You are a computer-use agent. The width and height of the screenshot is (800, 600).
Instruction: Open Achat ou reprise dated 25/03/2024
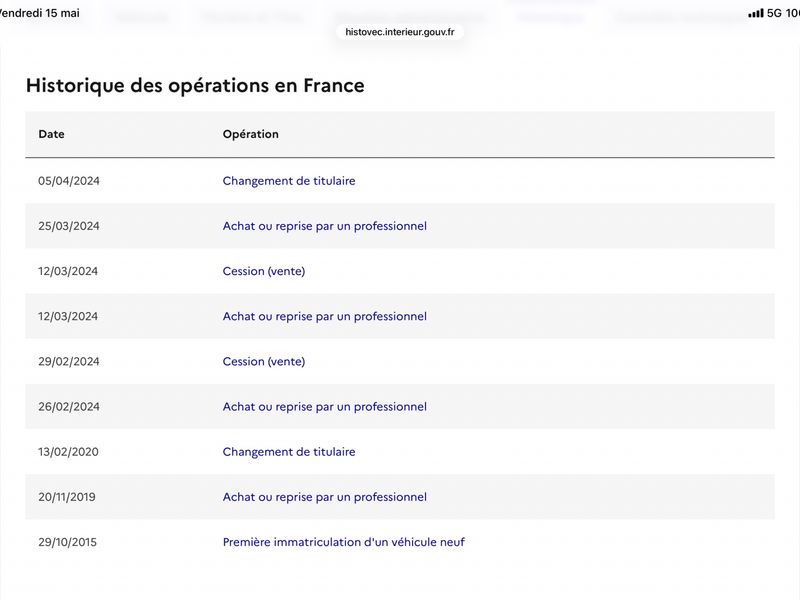324,226
